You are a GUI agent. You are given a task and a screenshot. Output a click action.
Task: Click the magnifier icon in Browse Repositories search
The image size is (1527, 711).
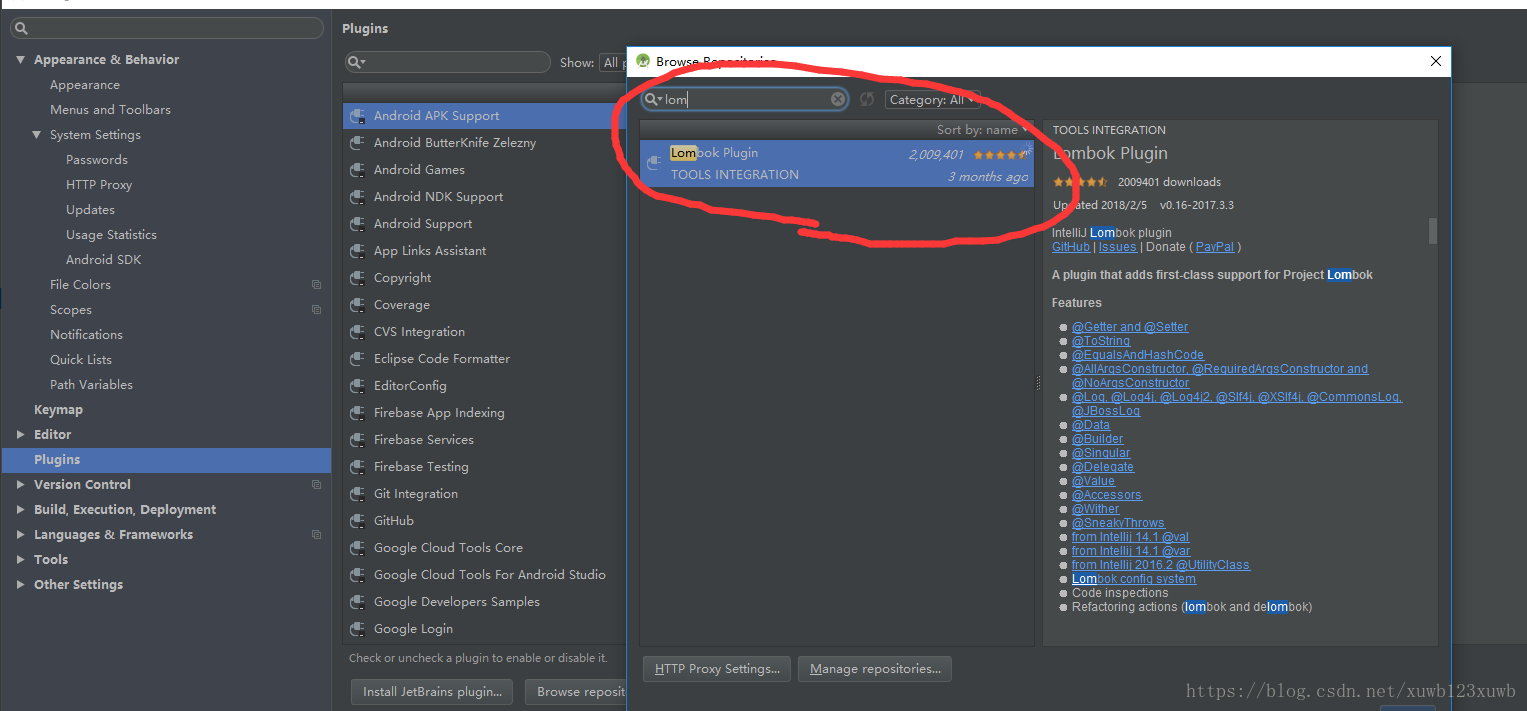pyautogui.click(x=653, y=99)
